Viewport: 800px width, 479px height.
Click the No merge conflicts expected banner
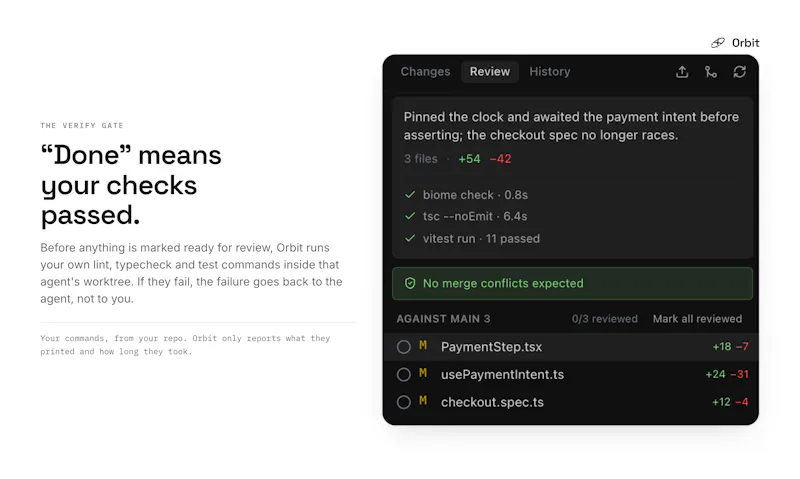click(572, 283)
